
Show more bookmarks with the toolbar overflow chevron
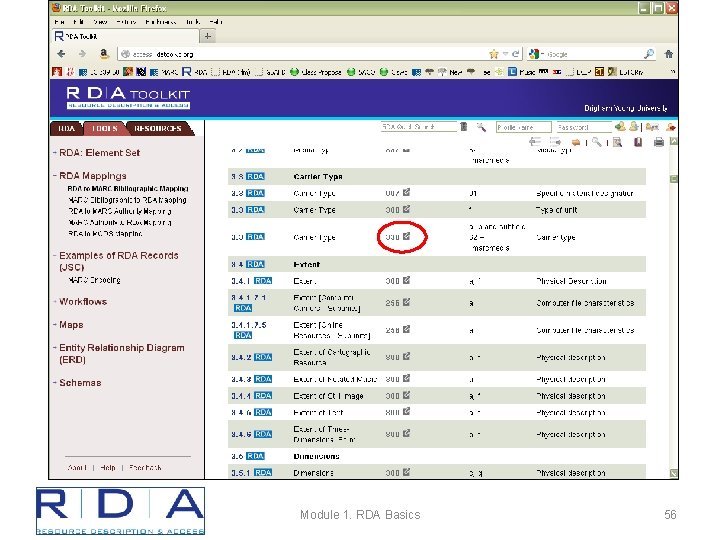pos(672,72)
